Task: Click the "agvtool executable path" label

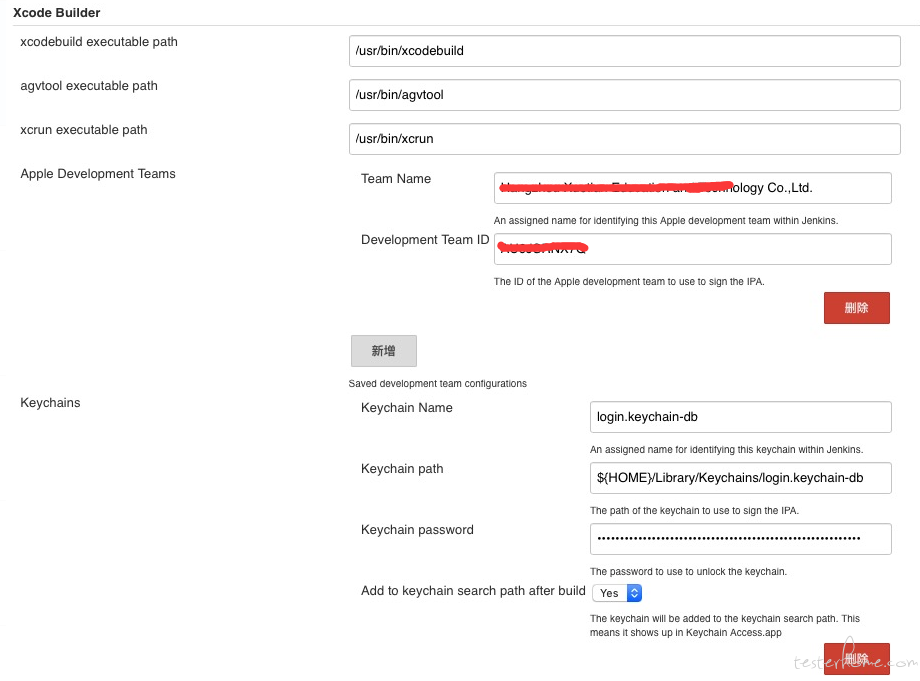Action: 89,86
